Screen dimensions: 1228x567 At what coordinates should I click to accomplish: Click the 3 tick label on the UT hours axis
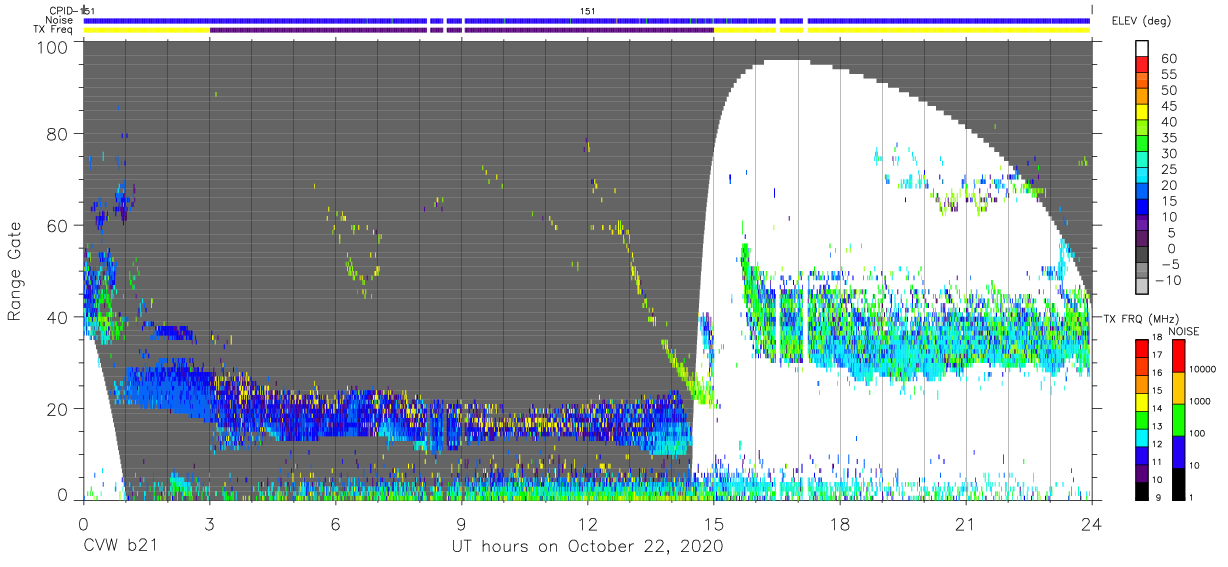(209, 523)
